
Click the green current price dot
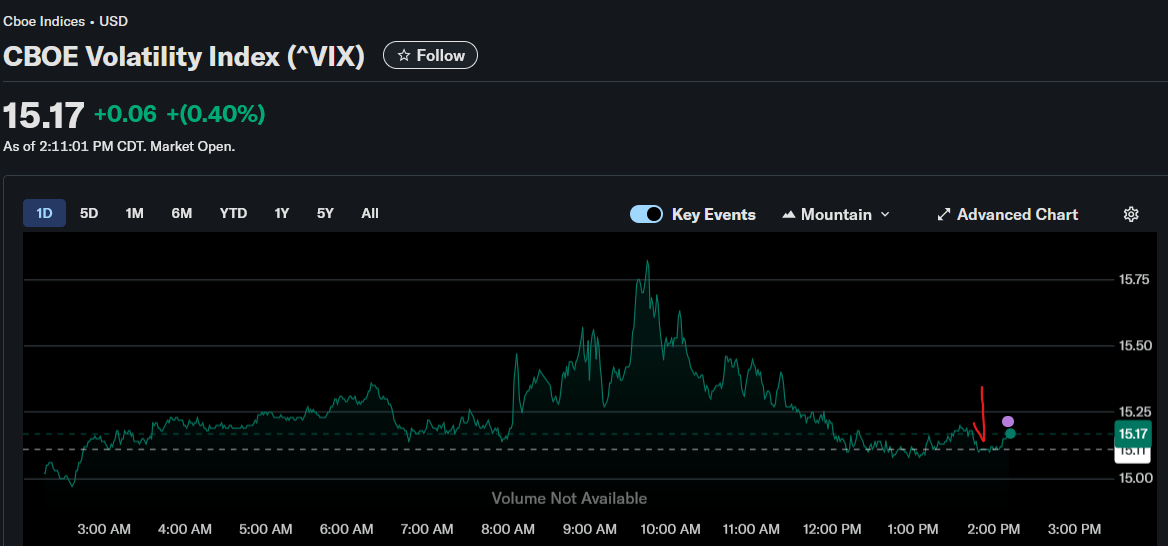tap(1010, 434)
